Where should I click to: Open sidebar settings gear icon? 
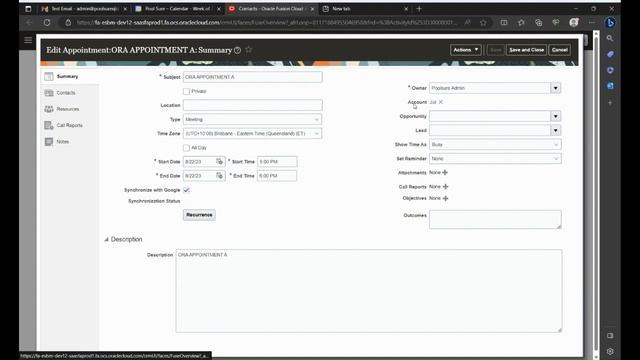610,351
